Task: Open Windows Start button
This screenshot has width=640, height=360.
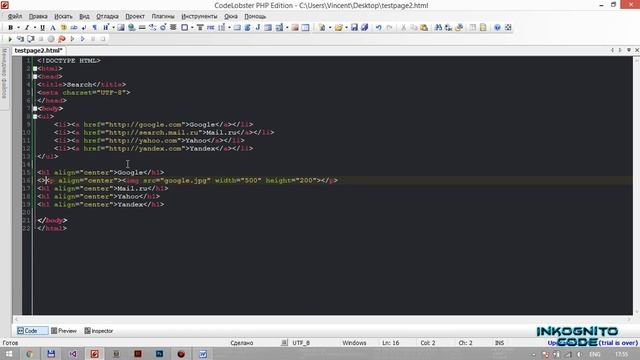Action: pos(8,354)
